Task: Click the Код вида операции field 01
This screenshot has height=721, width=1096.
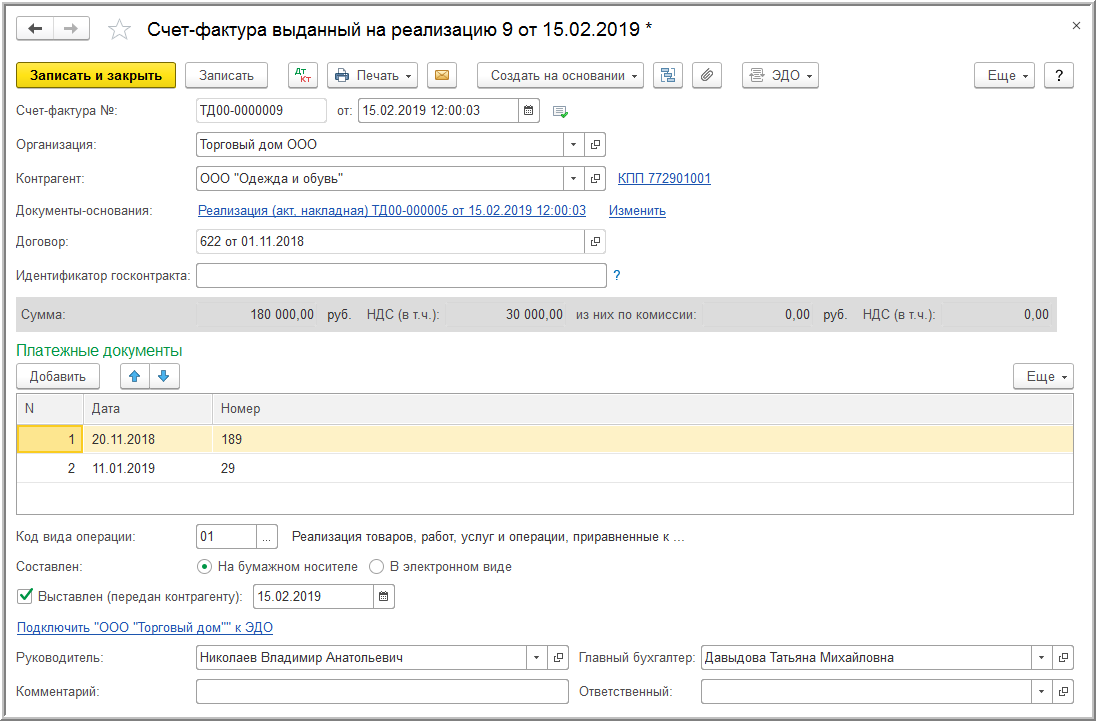Action: coord(227,537)
